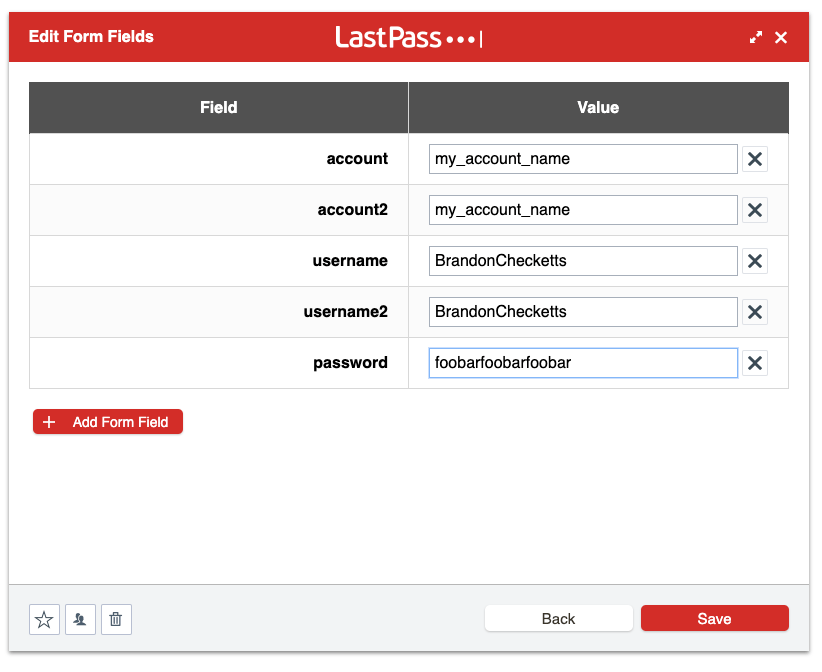The height and width of the screenshot is (672, 822).
Task: Delete this entry via trash icon
Action: (x=116, y=618)
